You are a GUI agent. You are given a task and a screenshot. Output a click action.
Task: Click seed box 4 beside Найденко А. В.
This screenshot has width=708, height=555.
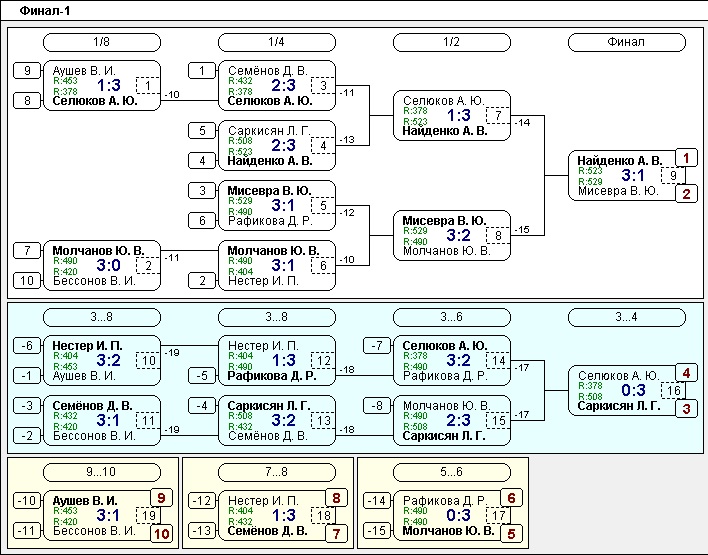click(202, 160)
